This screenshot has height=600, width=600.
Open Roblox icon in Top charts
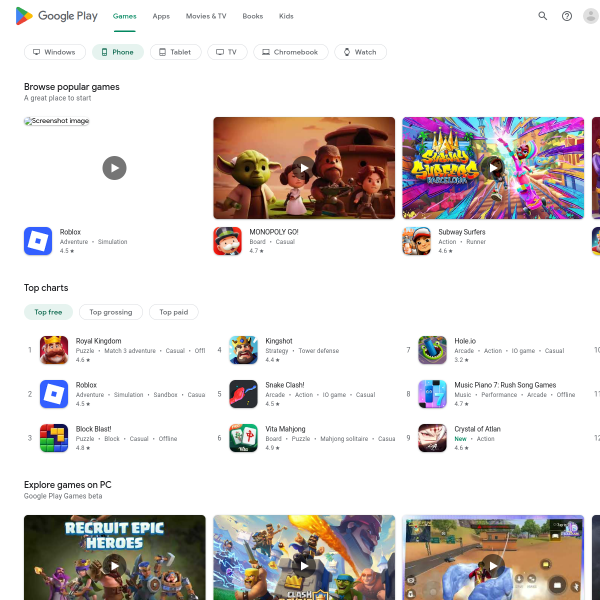coord(54,394)
